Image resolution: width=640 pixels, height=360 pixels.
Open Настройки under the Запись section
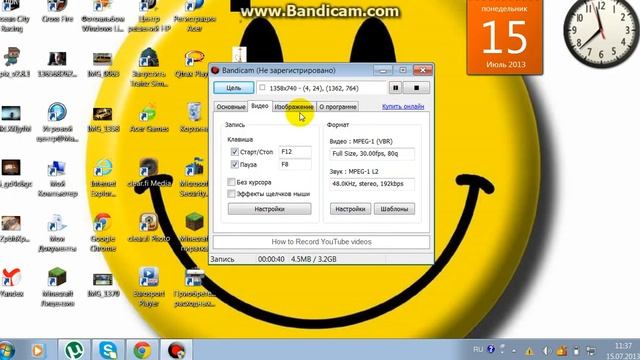(x=269, y=209)
